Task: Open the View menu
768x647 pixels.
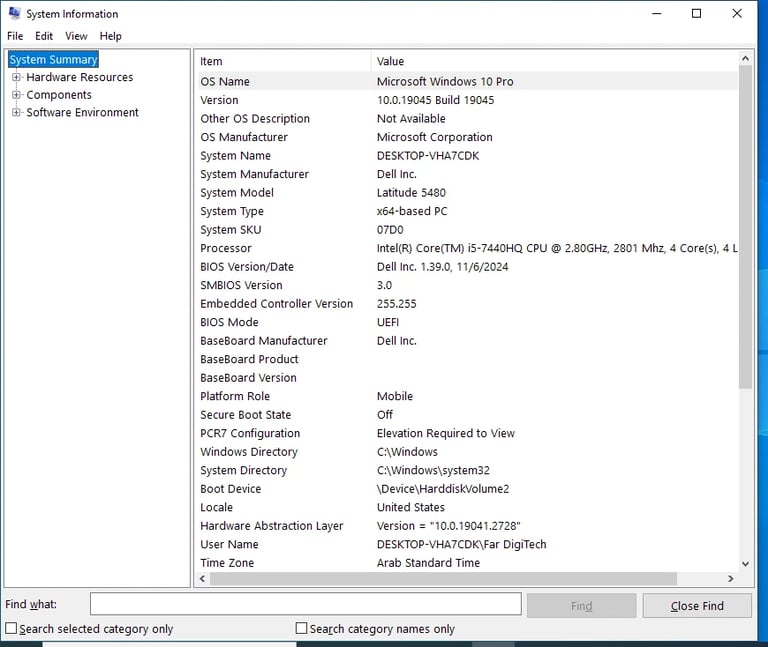Action: click(x=76, y=36)
